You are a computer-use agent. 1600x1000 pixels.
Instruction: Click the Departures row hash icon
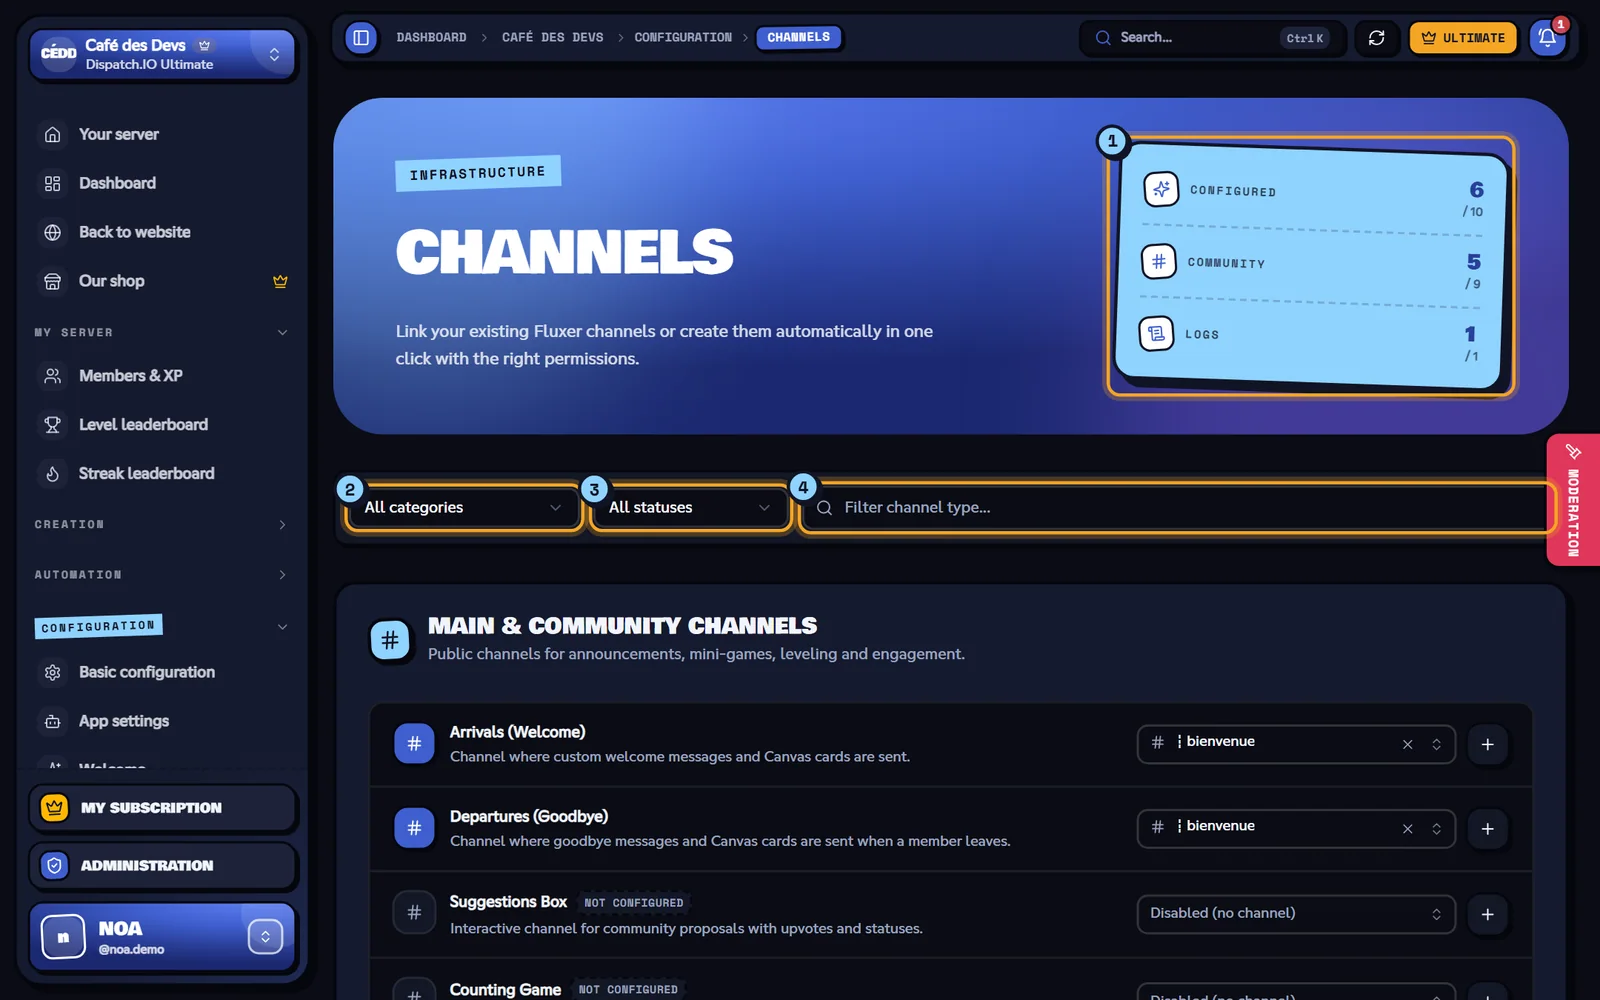[x=414, y=828]
